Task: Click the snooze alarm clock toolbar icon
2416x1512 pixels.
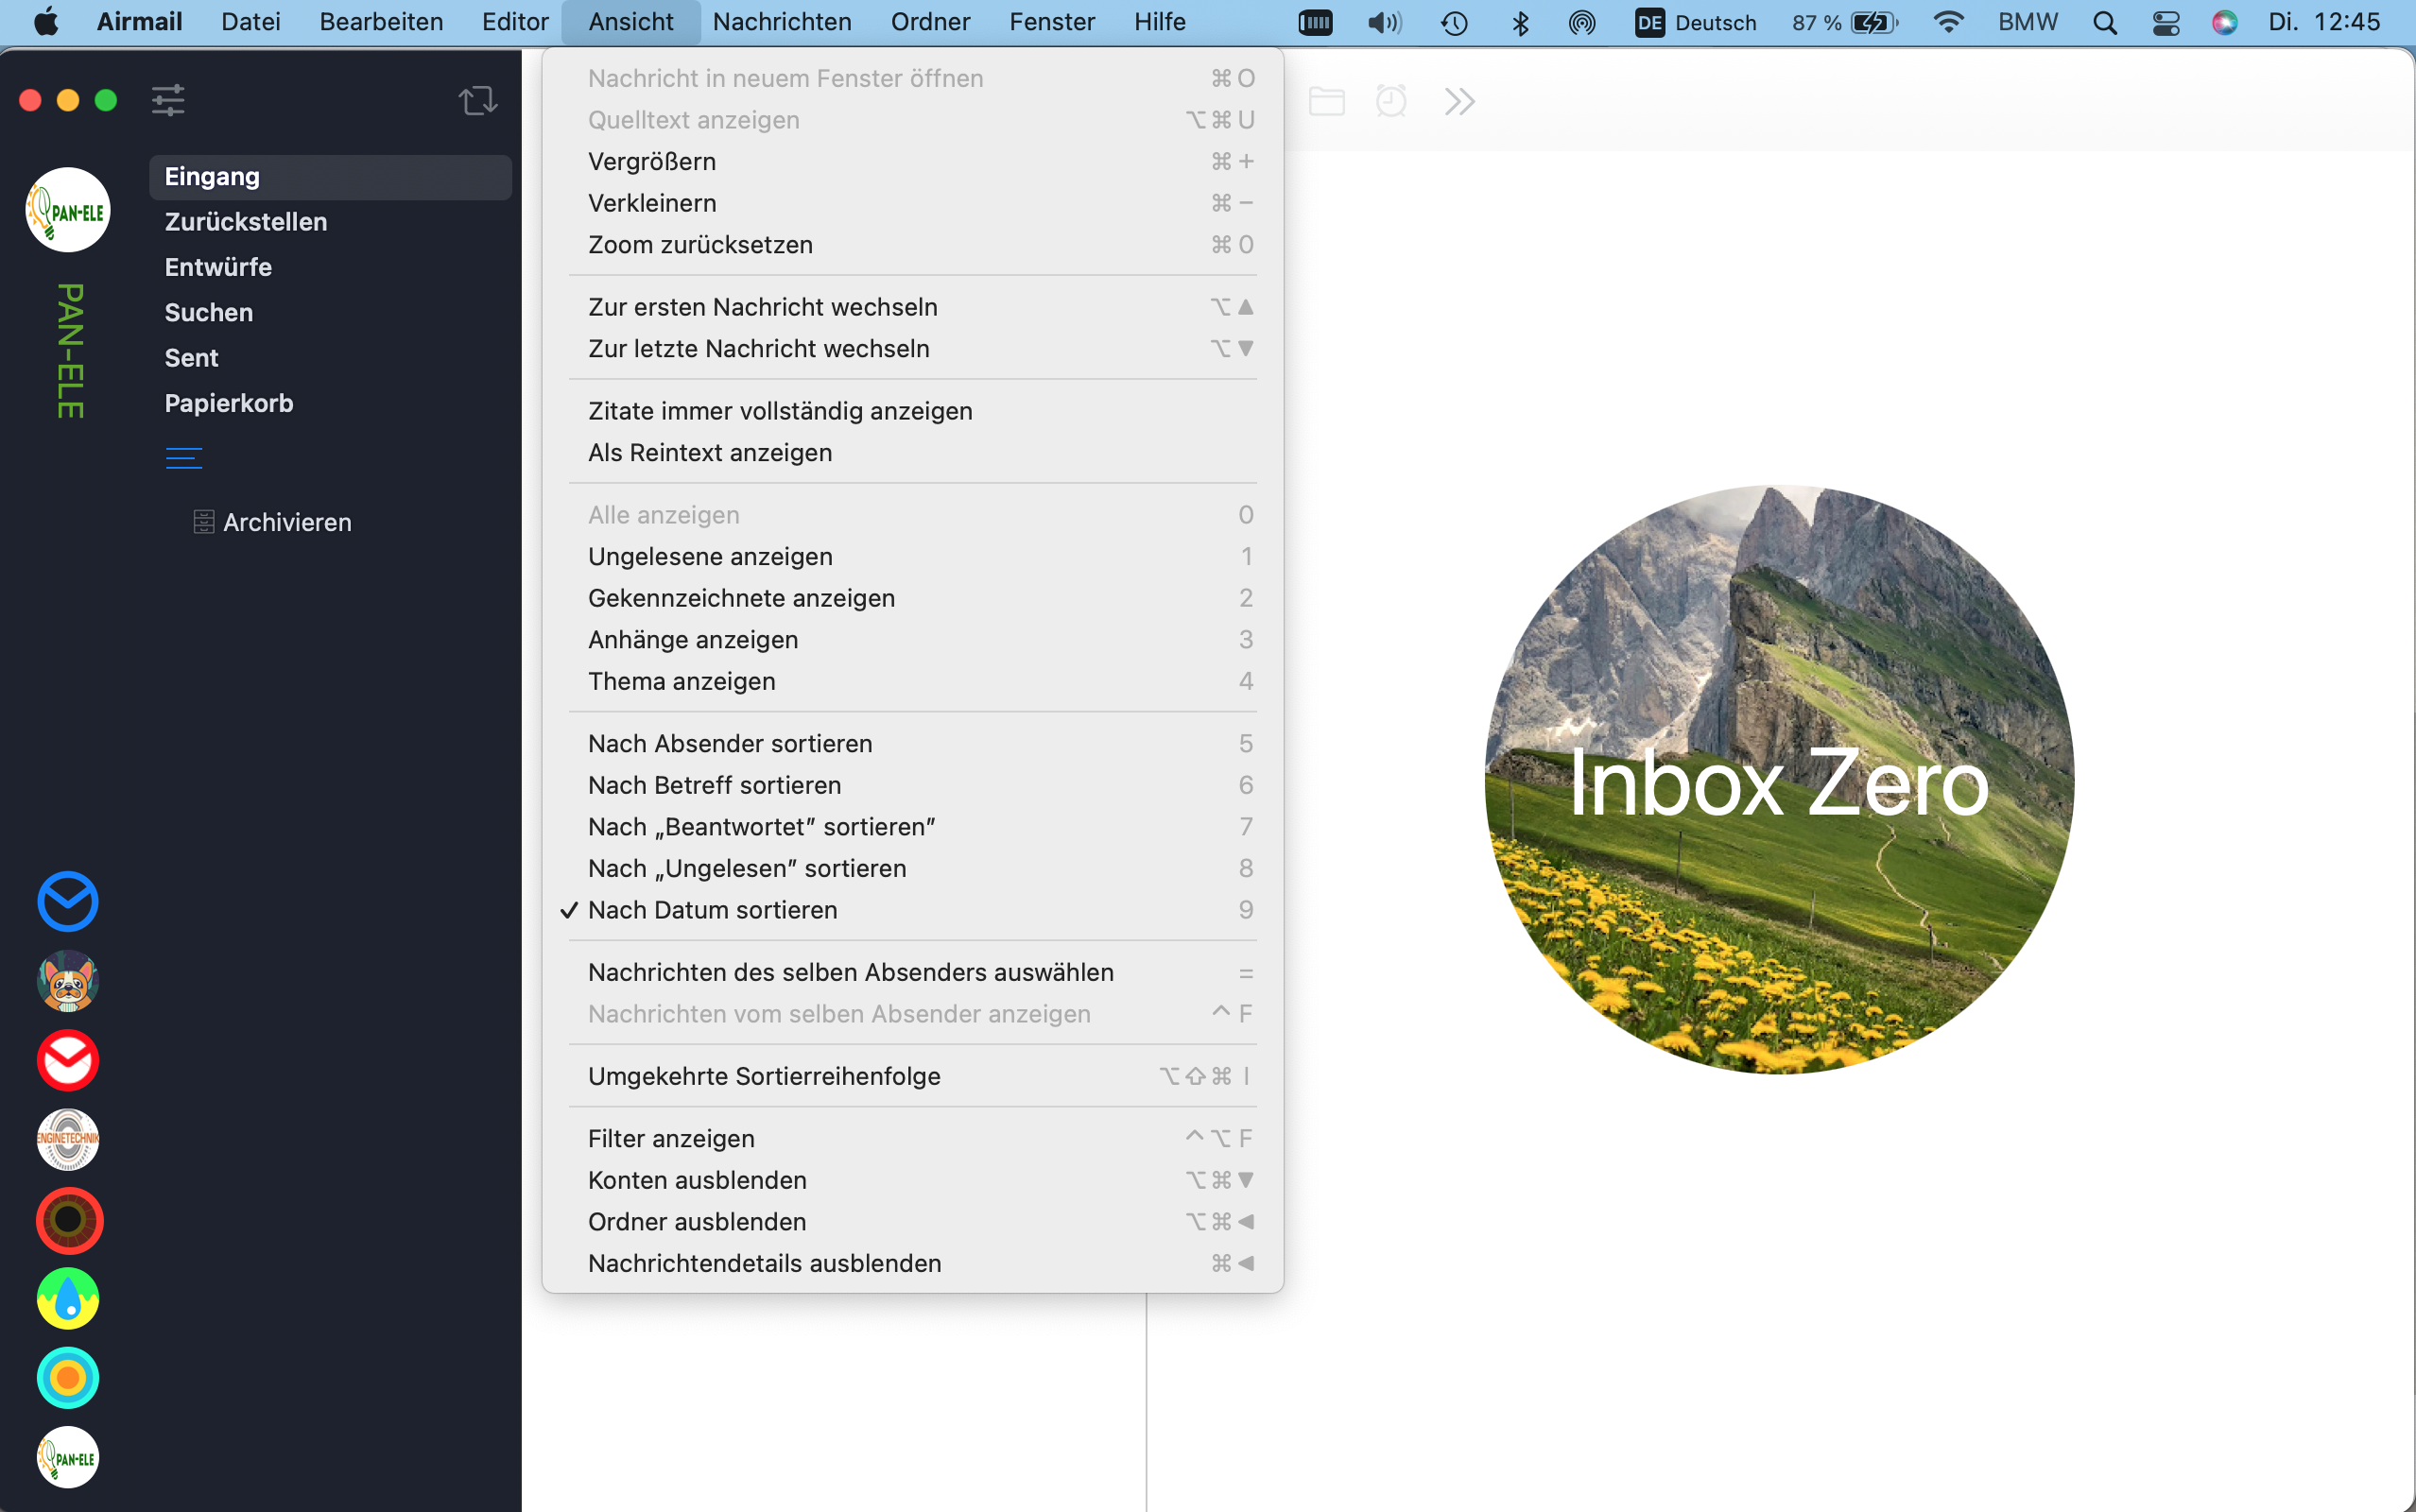Action: (1391, 101)
